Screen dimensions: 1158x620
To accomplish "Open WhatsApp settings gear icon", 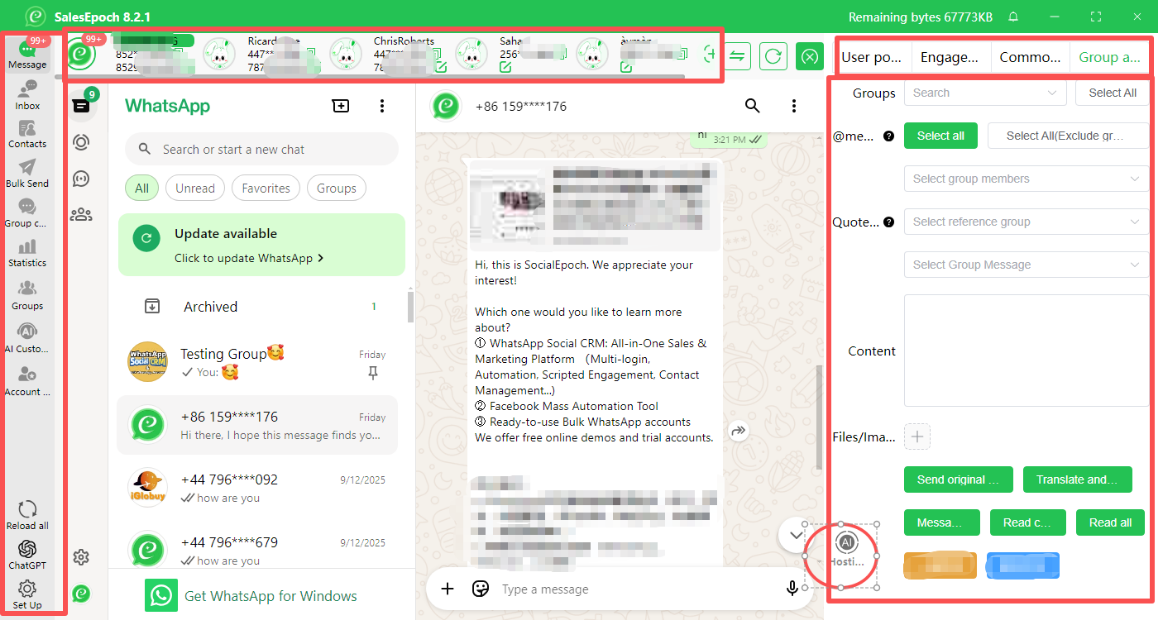I will point(81,557).
